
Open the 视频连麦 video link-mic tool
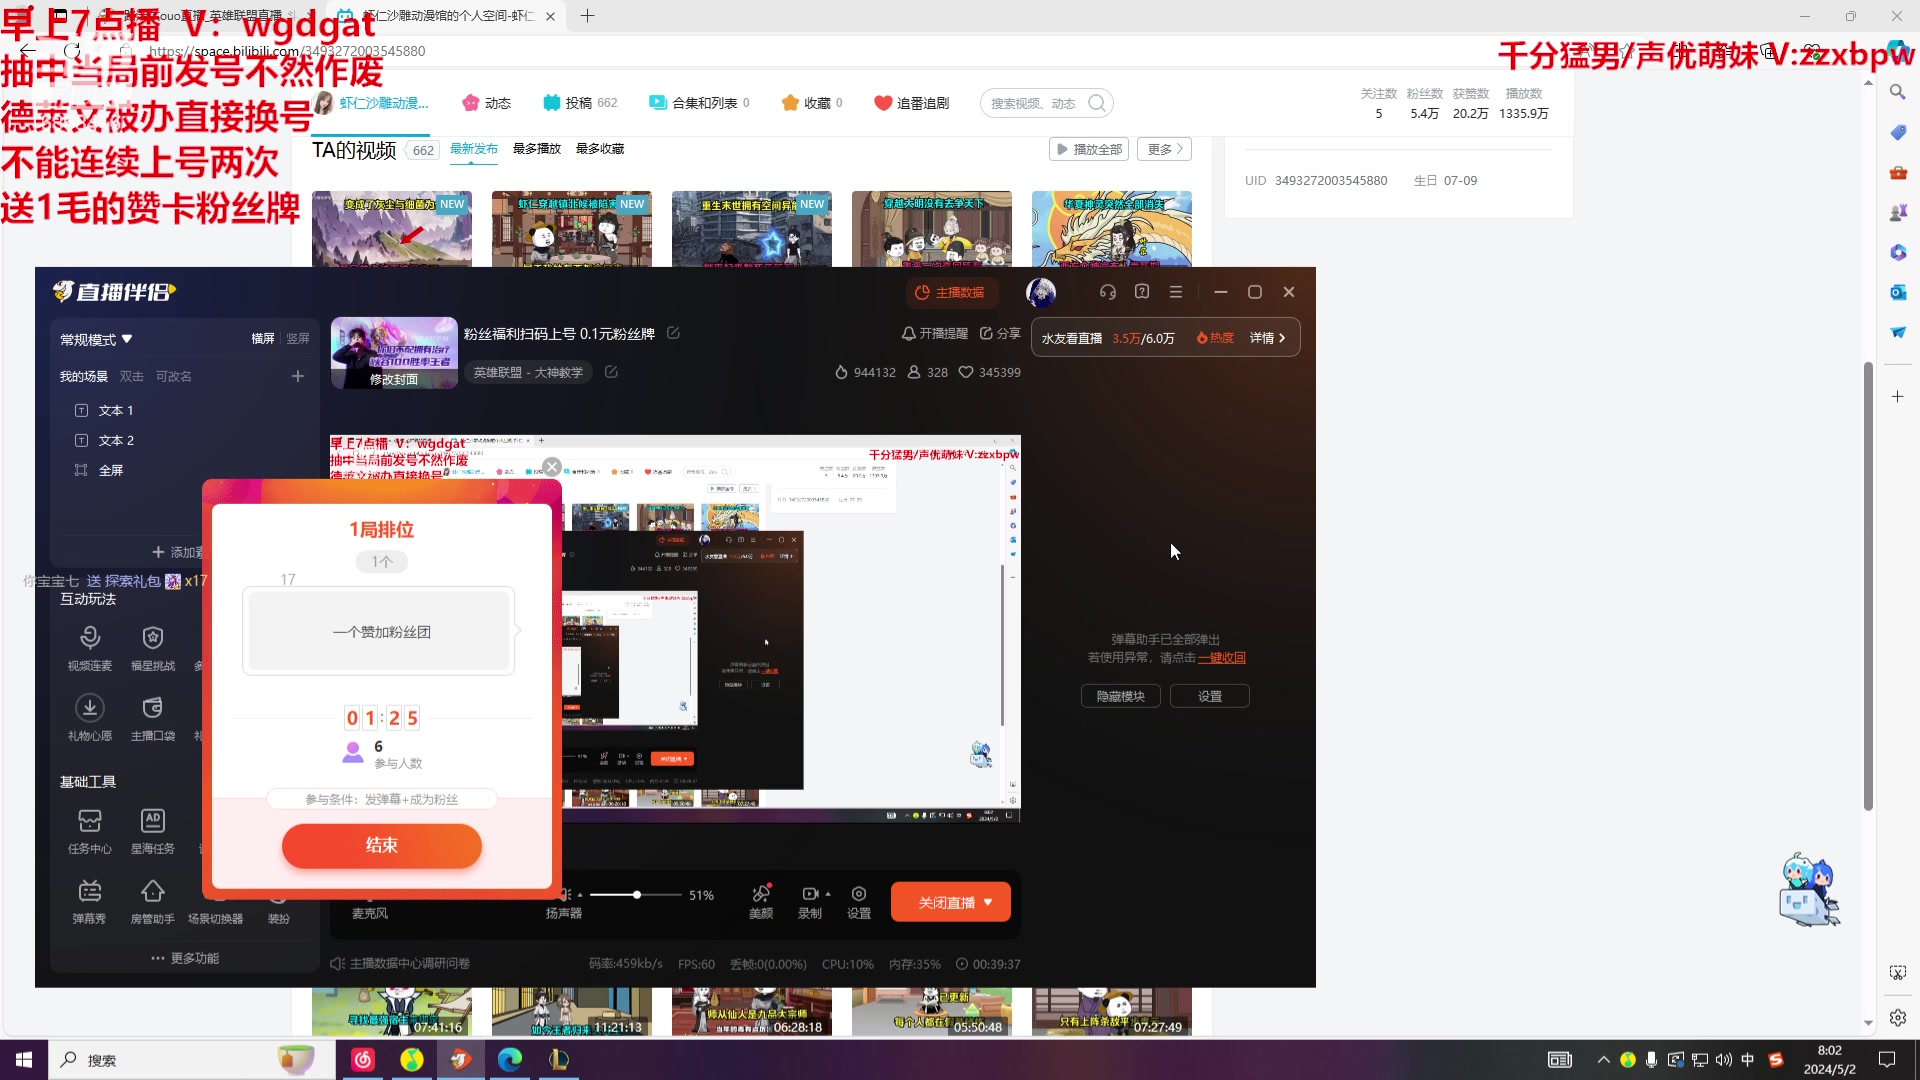click(x=90, y=647)
